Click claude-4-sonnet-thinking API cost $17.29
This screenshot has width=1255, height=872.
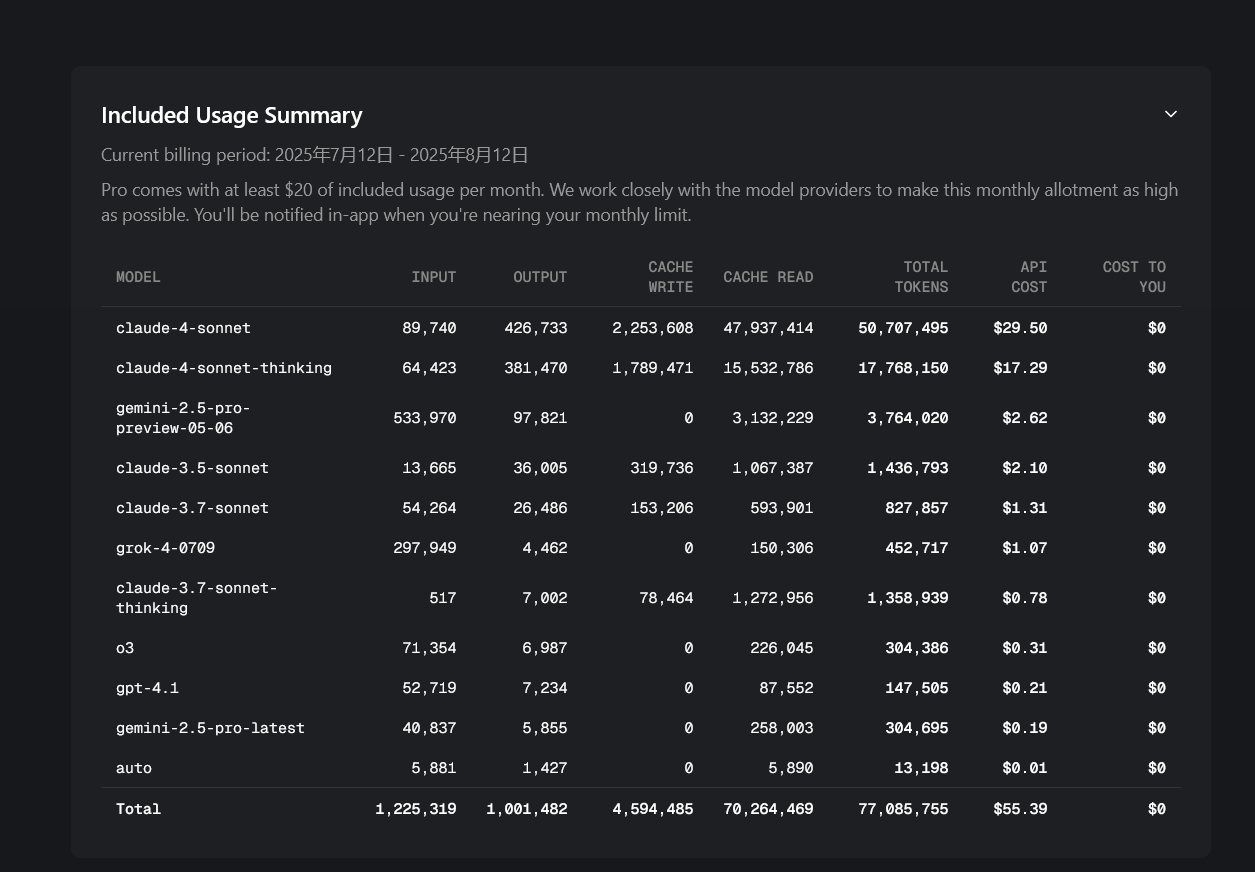1020,368
